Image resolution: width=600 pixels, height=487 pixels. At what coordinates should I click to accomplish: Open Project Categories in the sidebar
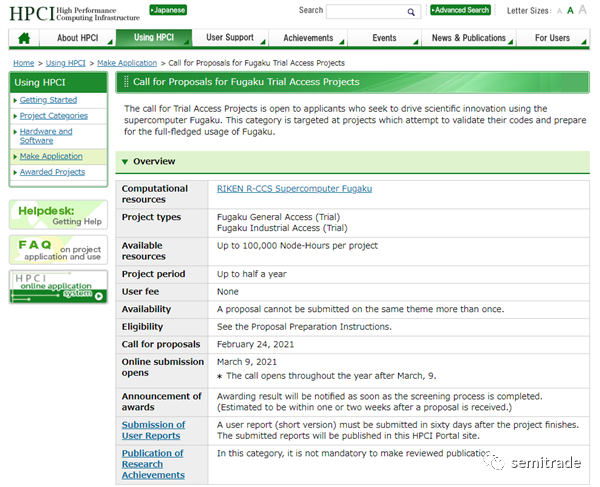pyautogui.click(x=54, y=116)
